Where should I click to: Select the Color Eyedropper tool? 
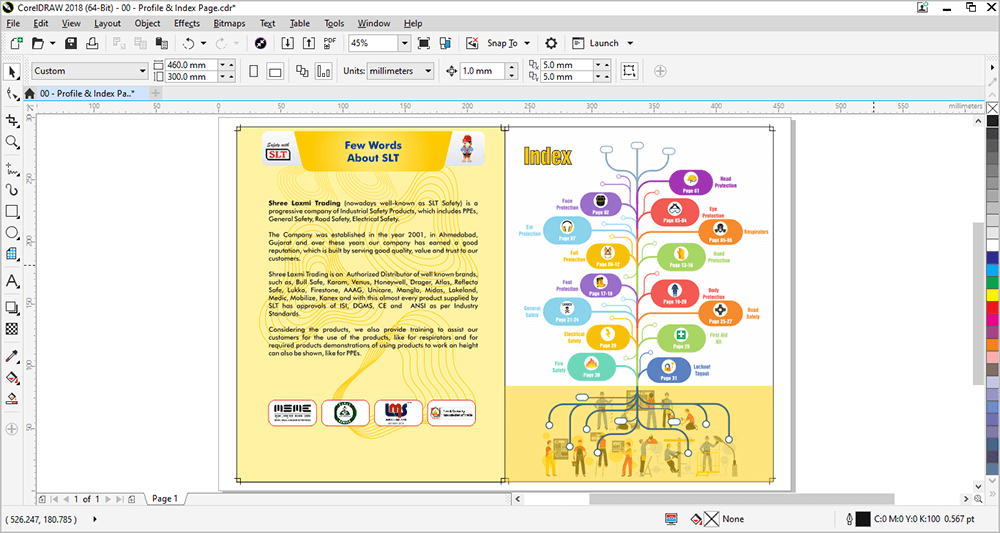pyautogui.click(x=11, y=356)
